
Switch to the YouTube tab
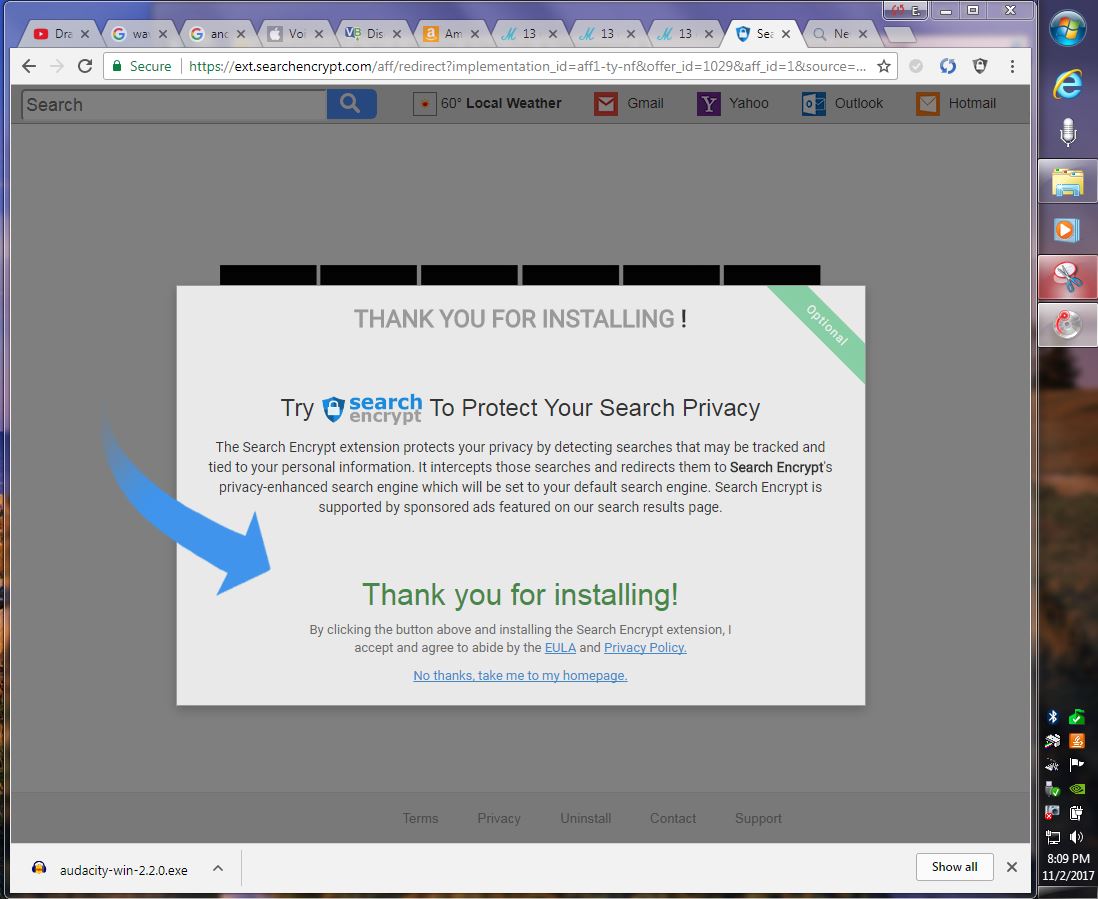60,34
